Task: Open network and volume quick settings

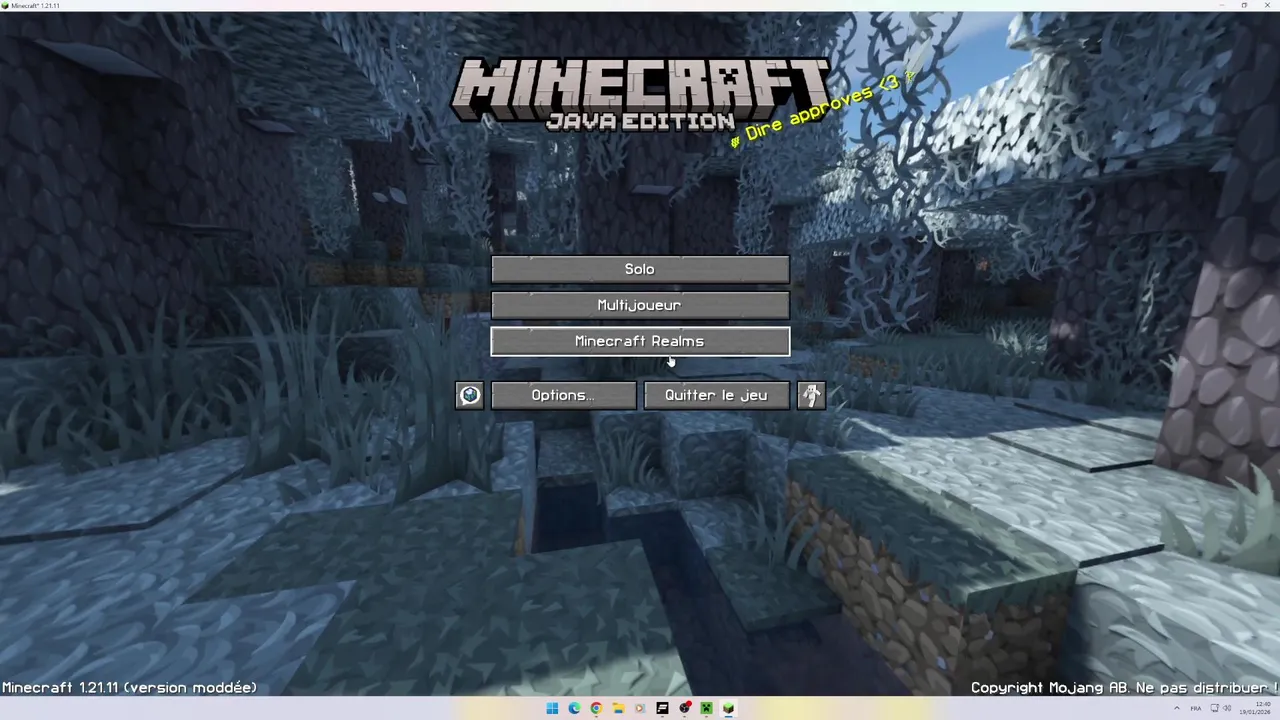Action: coord(1220,708)
